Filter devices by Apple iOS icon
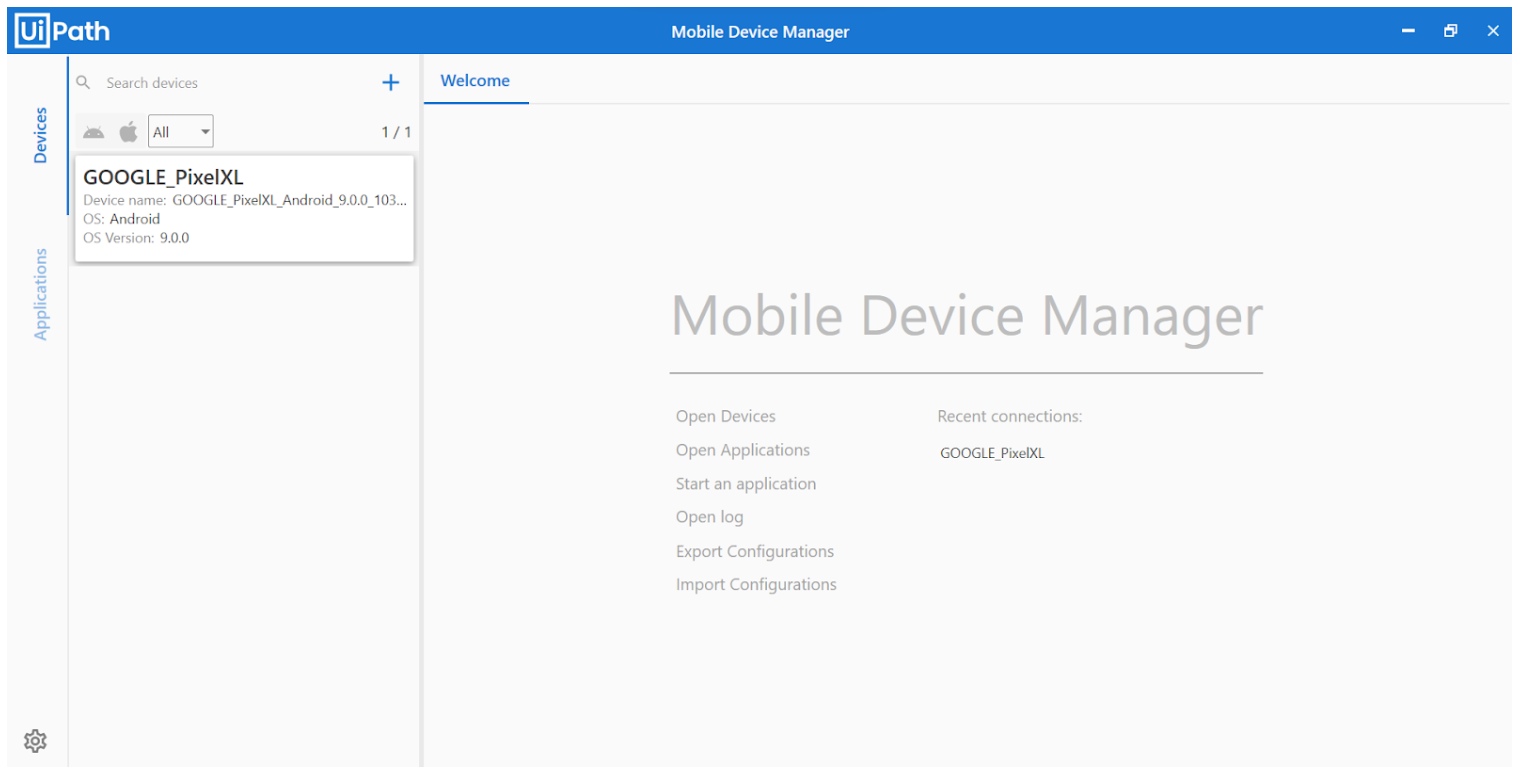This screenshot has width=1518, height=775. [x=128, y=132]
